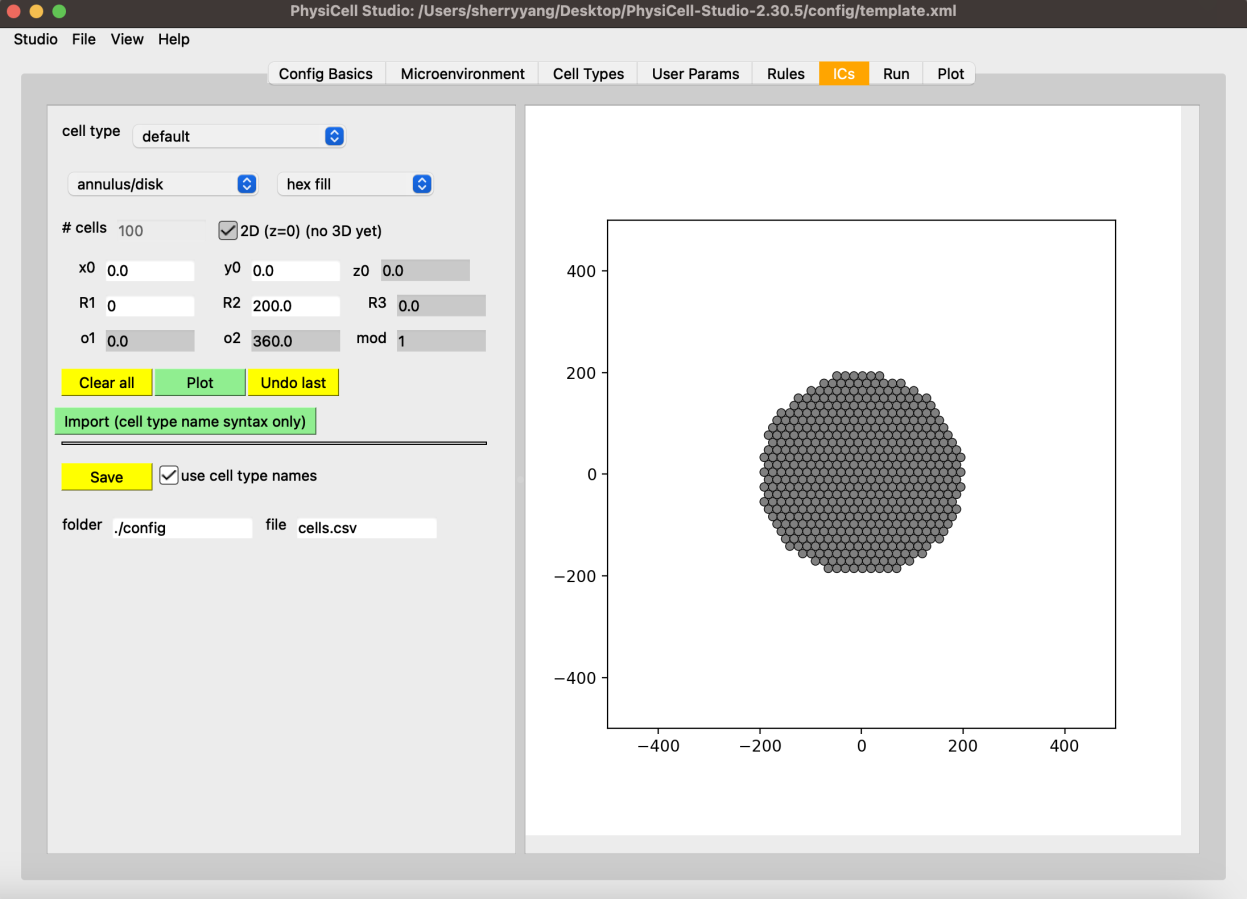Click the cells.csv file name field
This screenshot has width=1247, height=899.
(366, 527)
